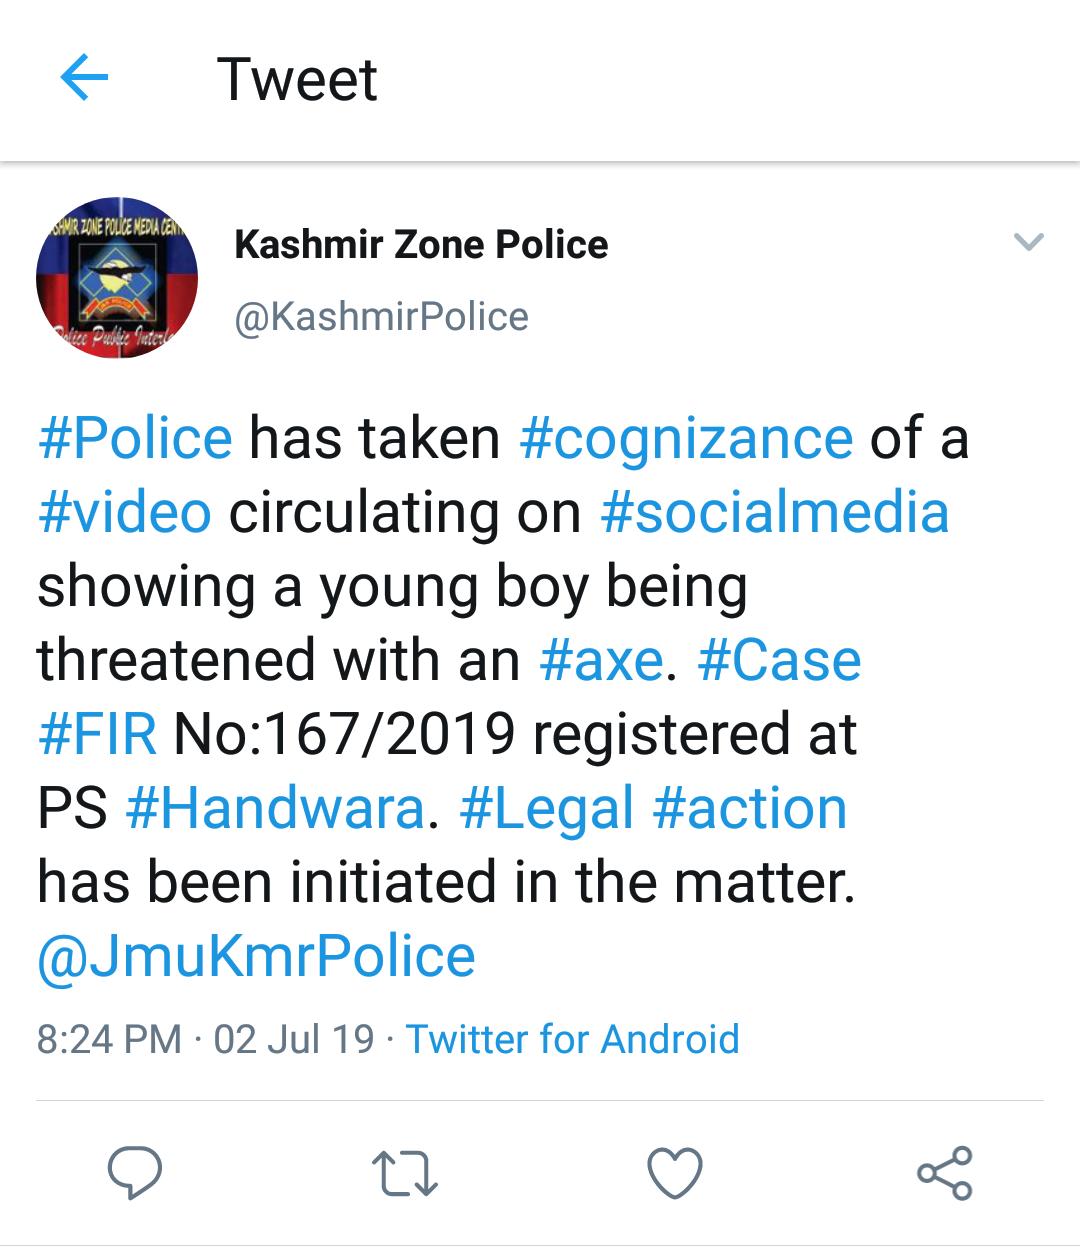The width and height of the screenshot is (1080, 1254).
Task: Go back using the arrow icon
Action: [x=84, y=78]
